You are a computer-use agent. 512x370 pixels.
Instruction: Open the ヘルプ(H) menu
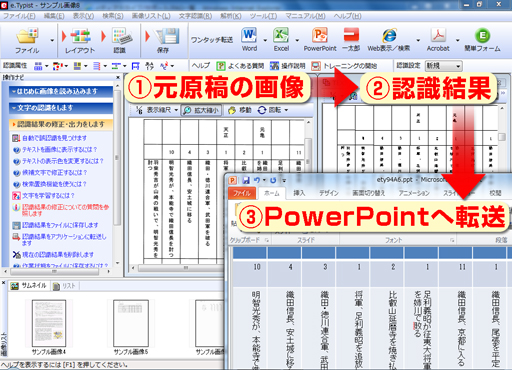(x=347, y=16)
